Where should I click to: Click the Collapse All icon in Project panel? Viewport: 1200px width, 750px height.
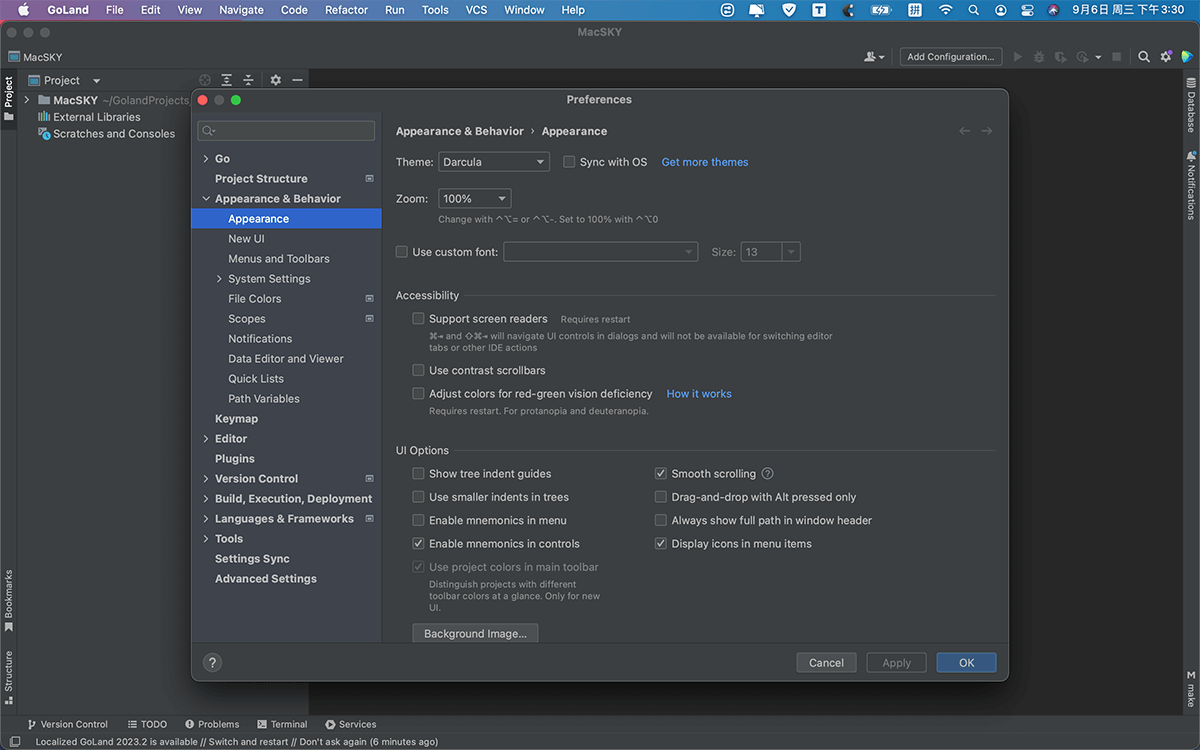tap(248, 80)
